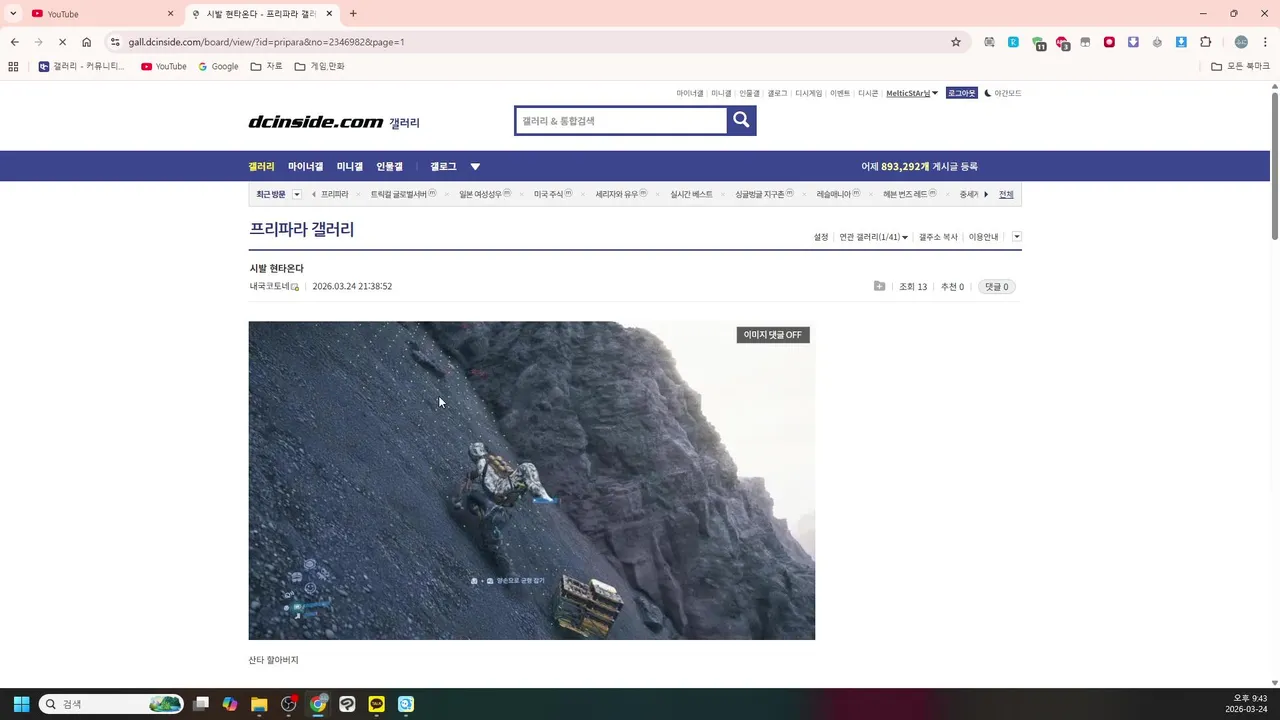Click the bookmark star in address bar
Viewport: 1280px width, 720px height.
coord(956,42)
